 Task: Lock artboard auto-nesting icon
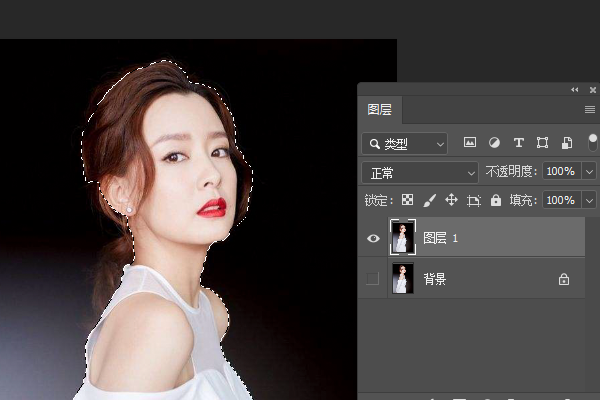474,200
